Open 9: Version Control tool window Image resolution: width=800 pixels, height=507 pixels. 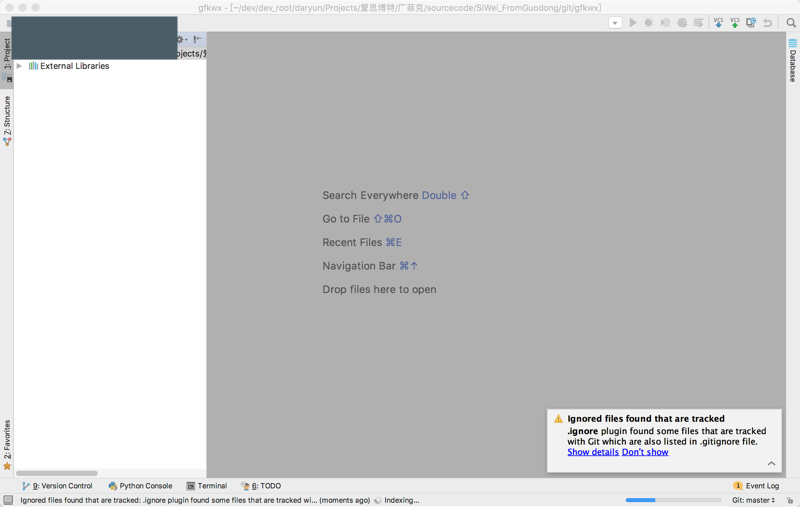[57, 486]
